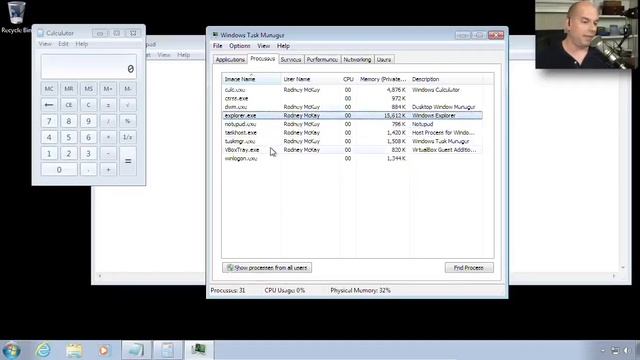640x360 pixels.
Task: Click calculator MC button
Action: click(x=49, y=89)
